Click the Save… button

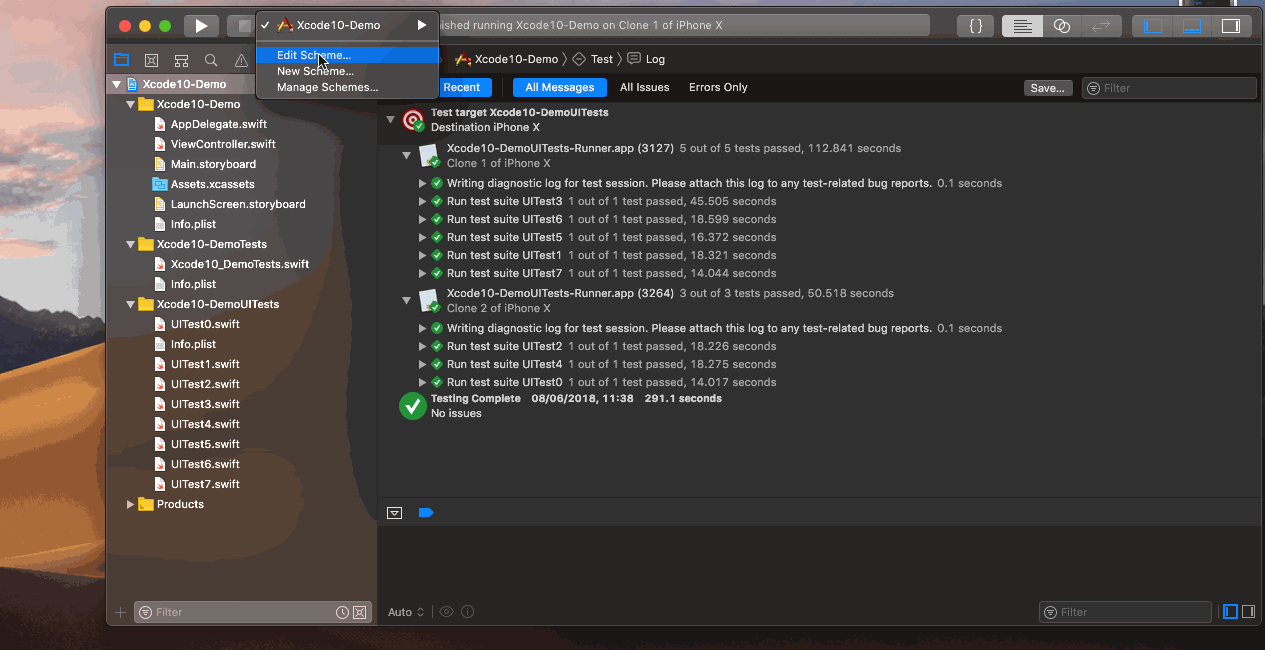coord(1047,88)
